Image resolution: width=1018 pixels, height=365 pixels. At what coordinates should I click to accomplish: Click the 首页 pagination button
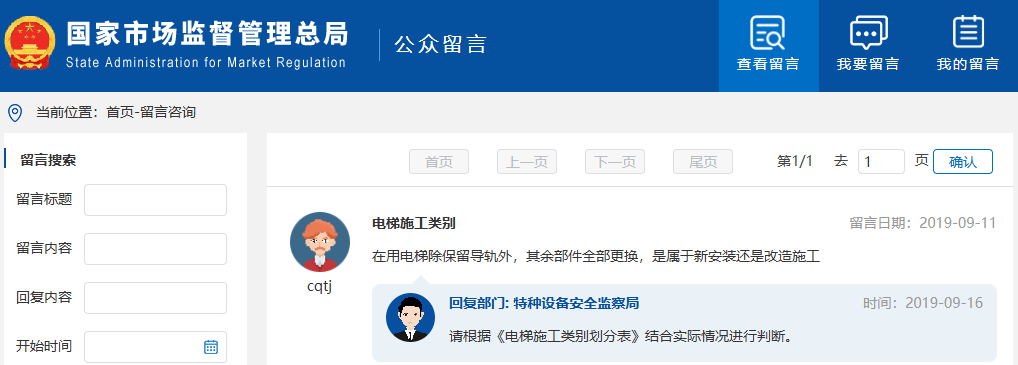pos(439,162)
